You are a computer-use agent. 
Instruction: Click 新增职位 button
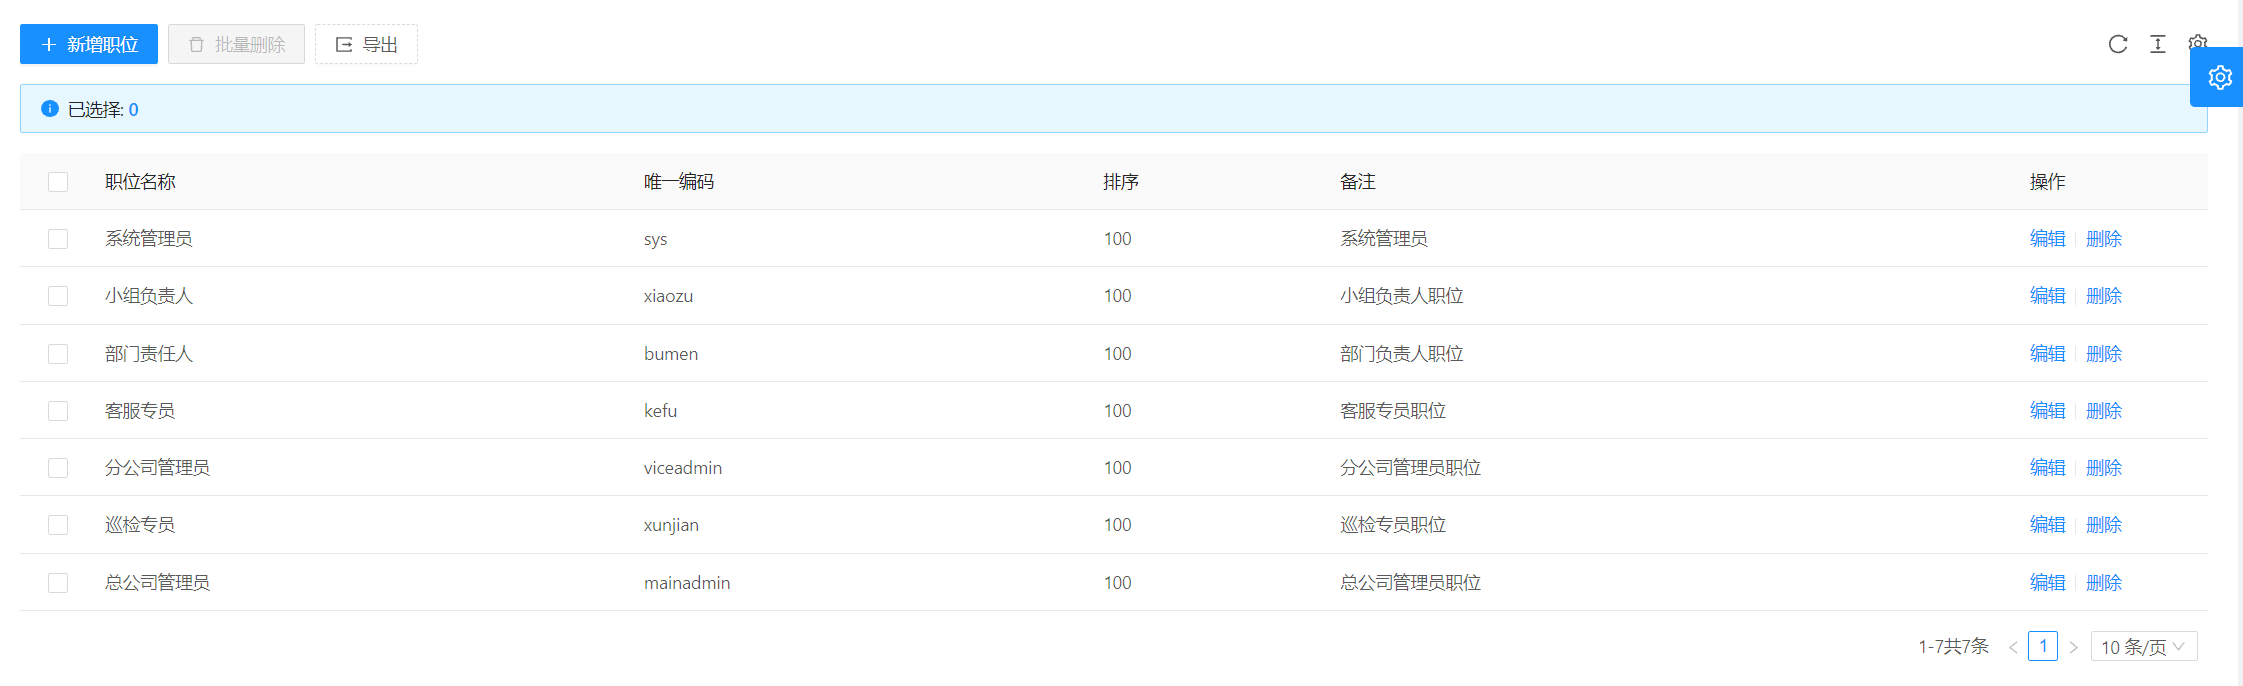pyautogui.click(x=89, y=44)
